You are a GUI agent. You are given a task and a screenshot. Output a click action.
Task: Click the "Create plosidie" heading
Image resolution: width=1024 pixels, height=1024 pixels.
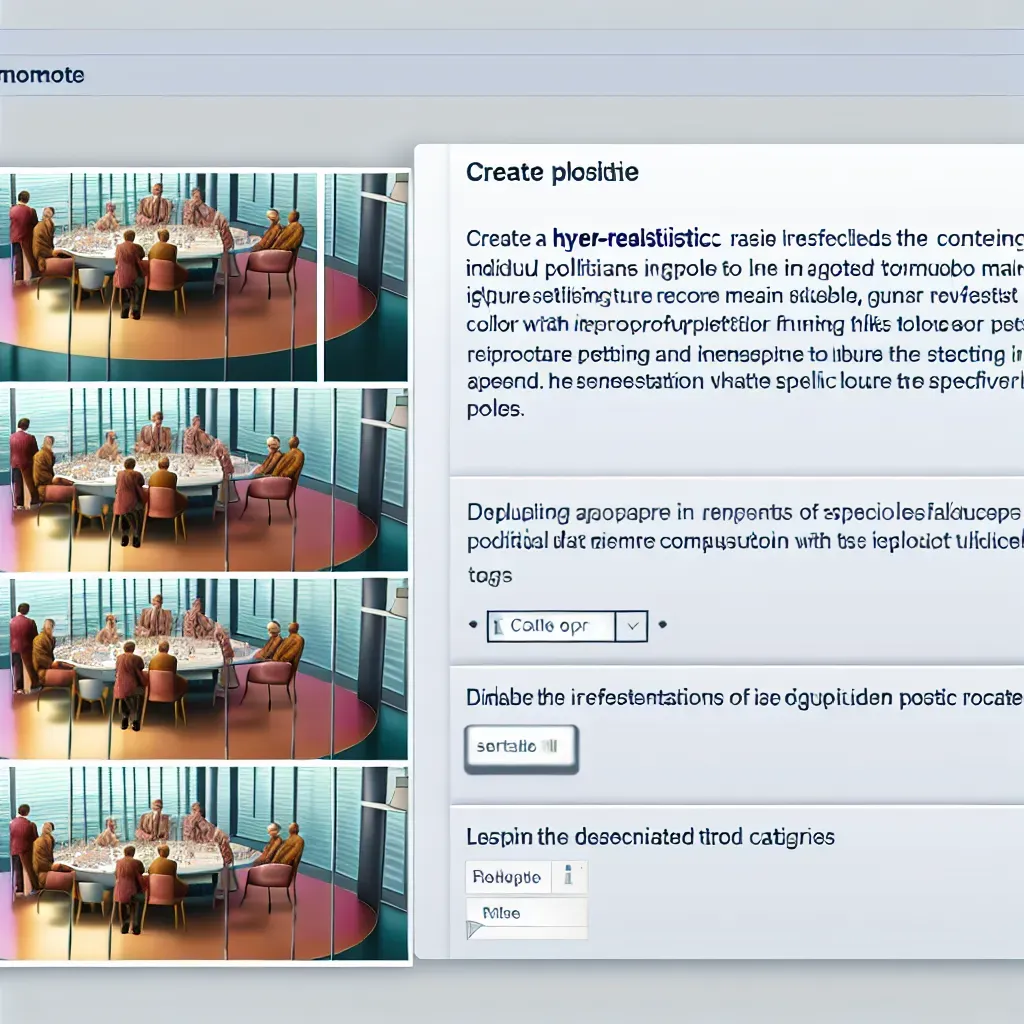point(552,172)
